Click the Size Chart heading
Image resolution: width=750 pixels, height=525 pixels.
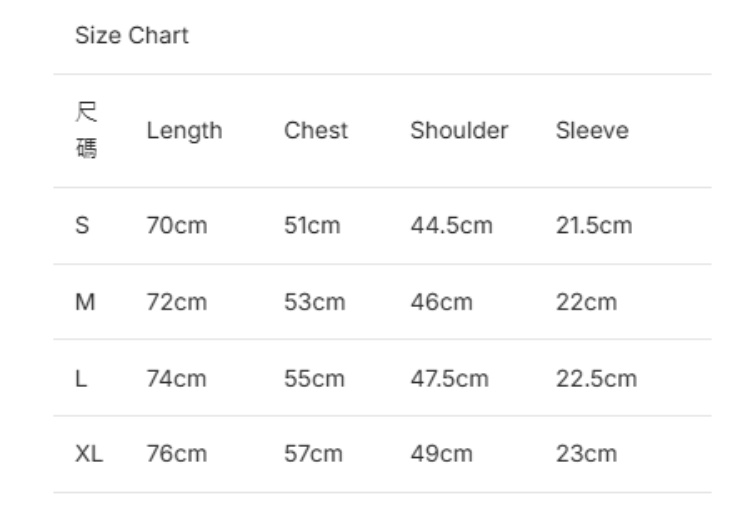coord(131,36)
